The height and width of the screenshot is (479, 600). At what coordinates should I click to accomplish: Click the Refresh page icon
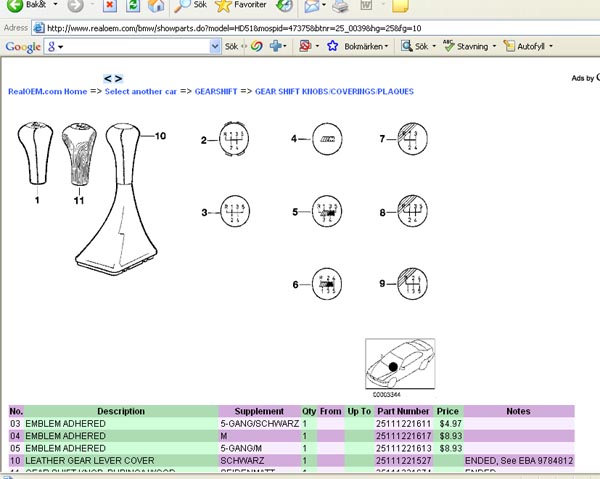pos(133,6)
